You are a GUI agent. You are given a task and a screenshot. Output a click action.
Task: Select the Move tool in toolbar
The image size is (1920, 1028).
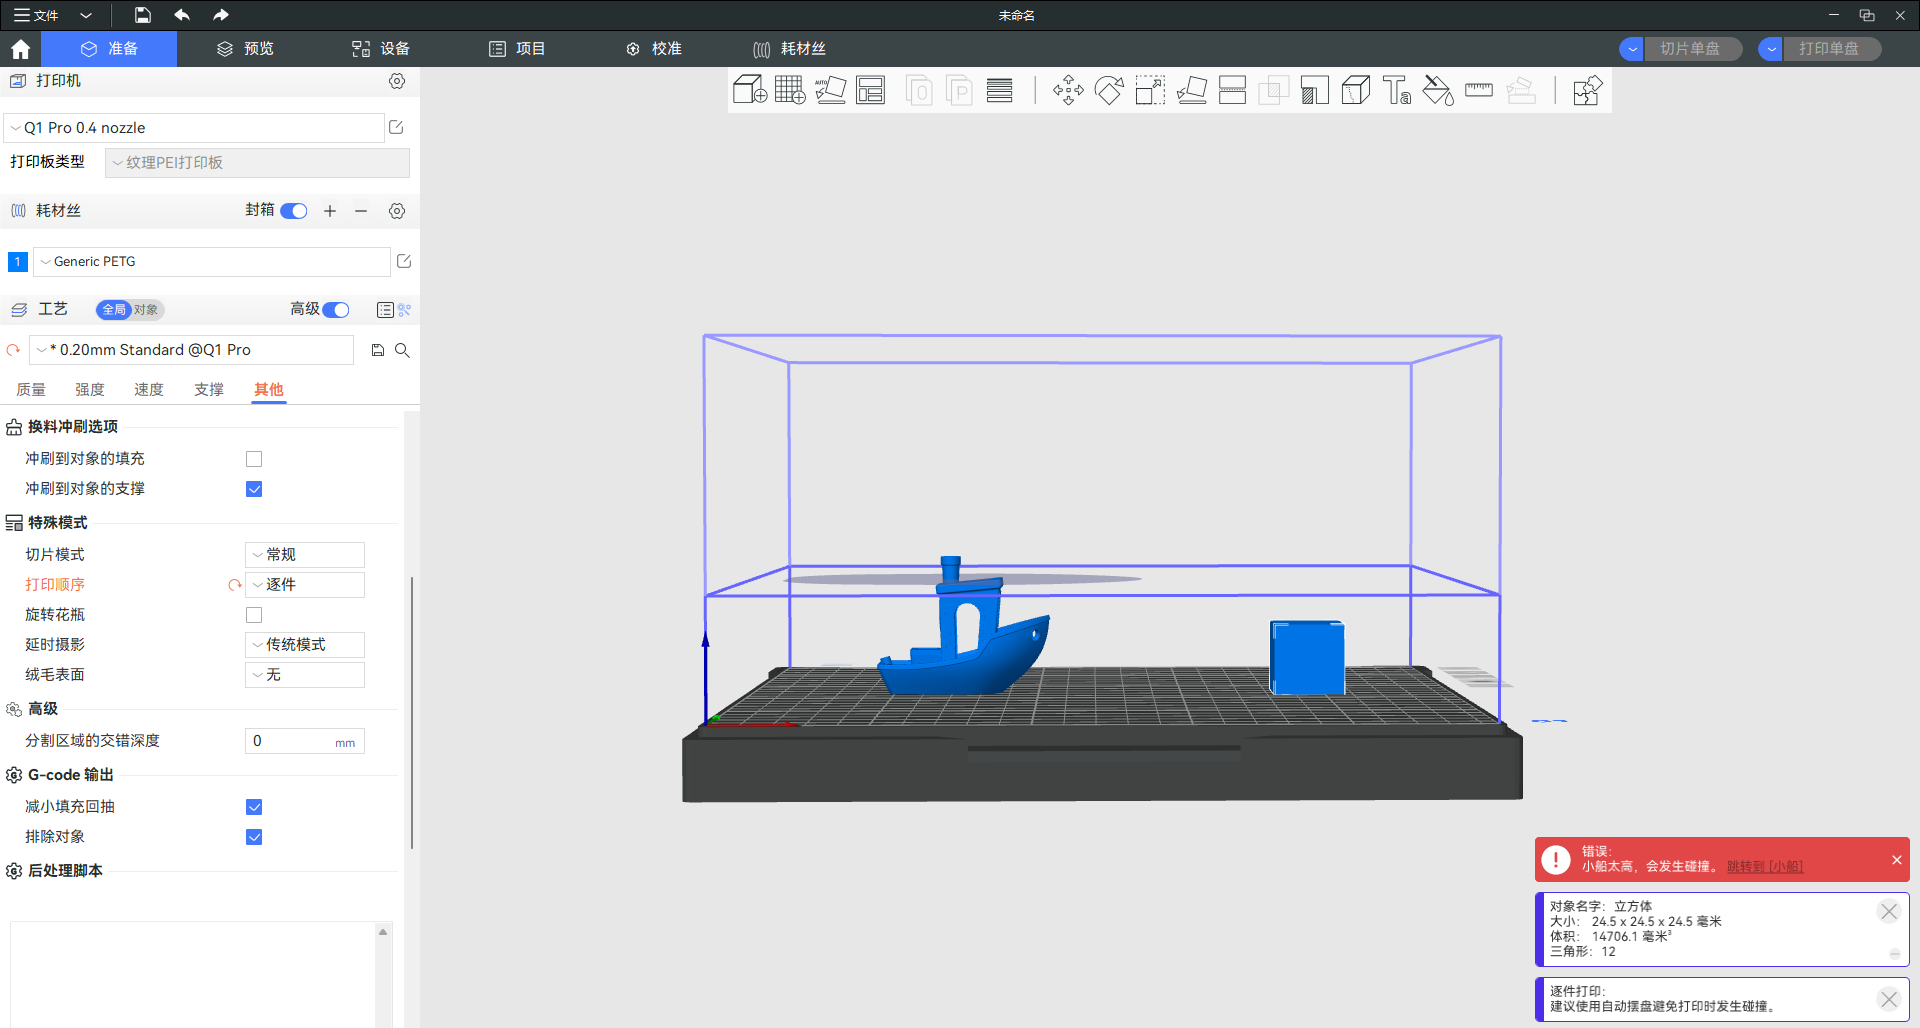[1068, 90]
